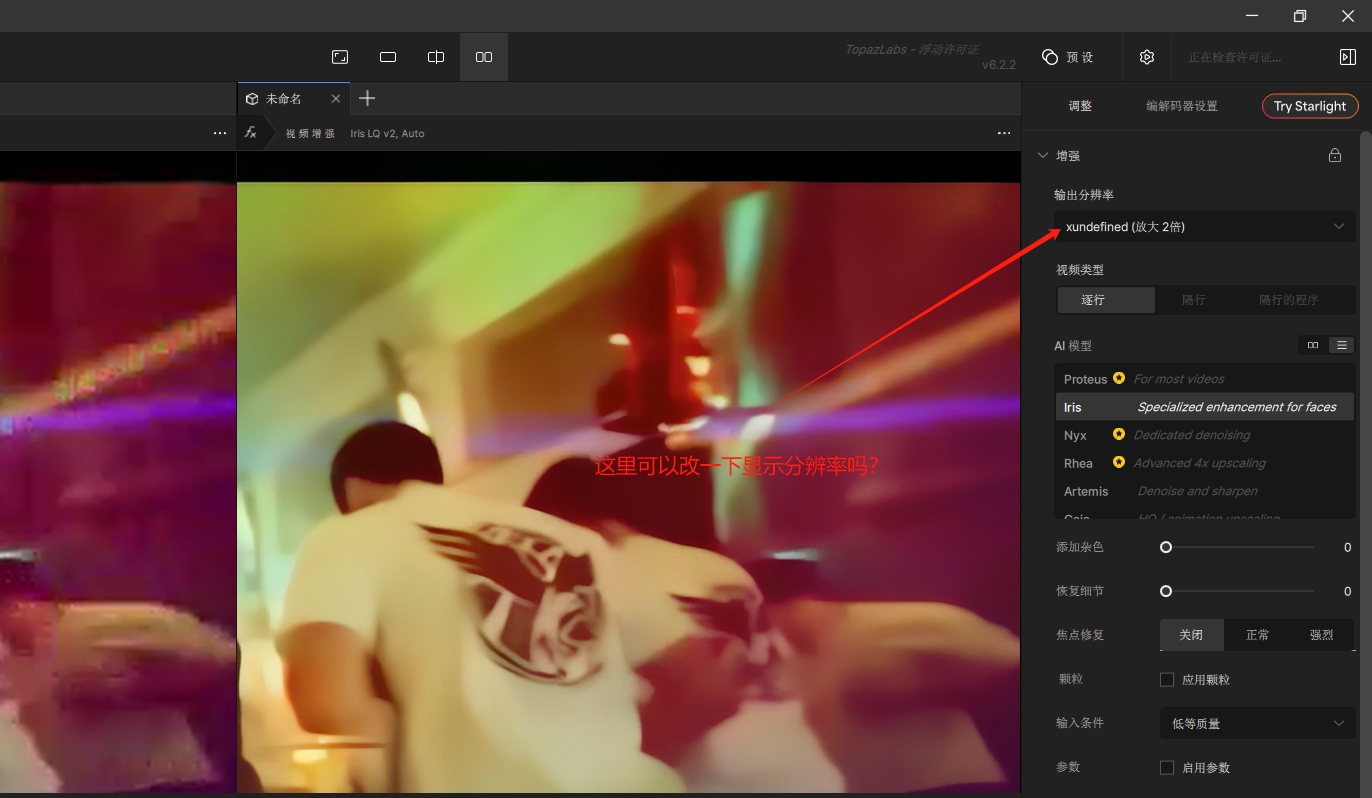Select 逐行 video type
The height and width of the screenshot is (798, 1372).
1106,300
